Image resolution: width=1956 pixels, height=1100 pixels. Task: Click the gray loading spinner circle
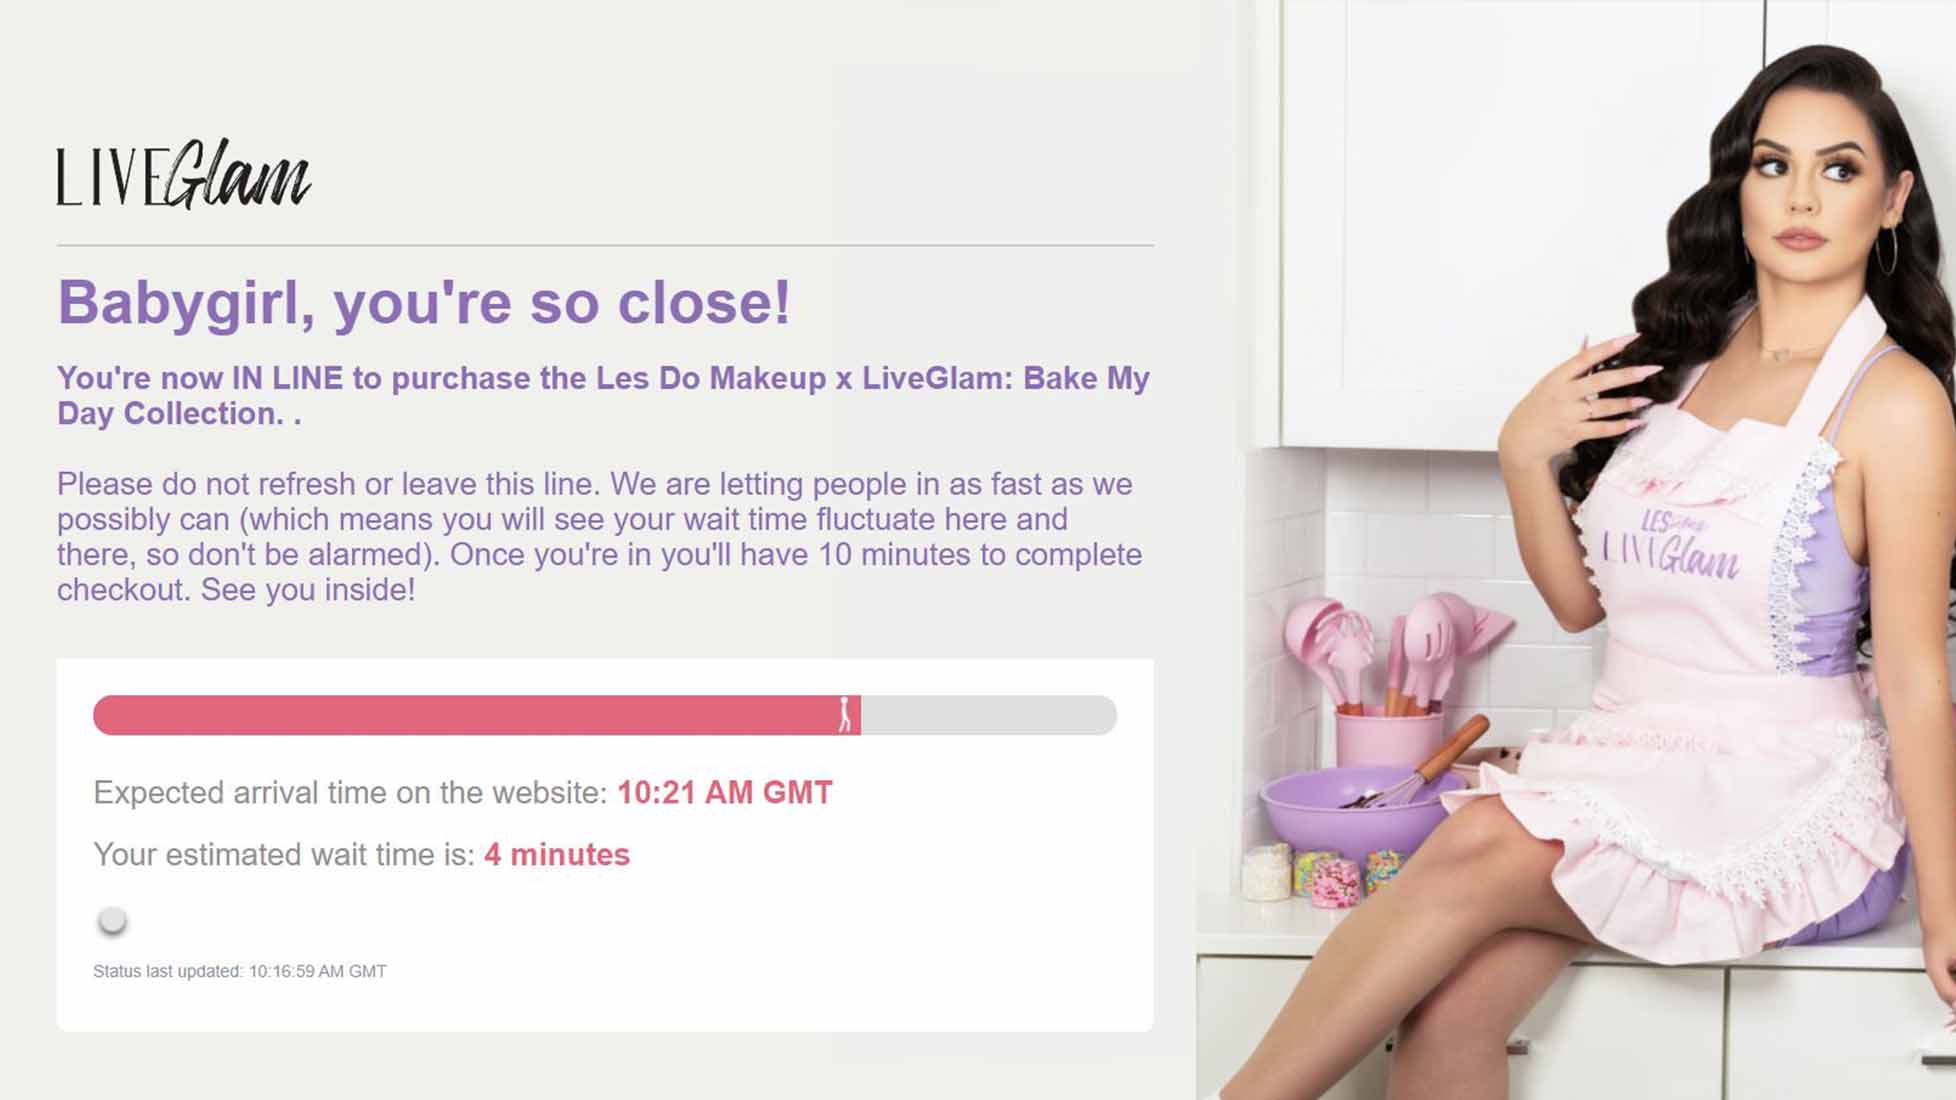[x=112, y=920]
